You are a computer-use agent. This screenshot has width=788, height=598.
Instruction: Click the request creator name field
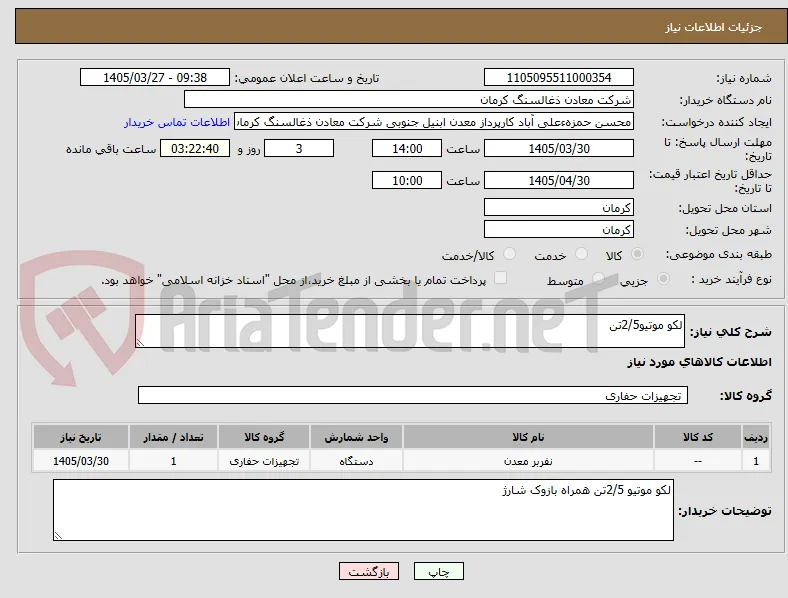pos(434,122)
